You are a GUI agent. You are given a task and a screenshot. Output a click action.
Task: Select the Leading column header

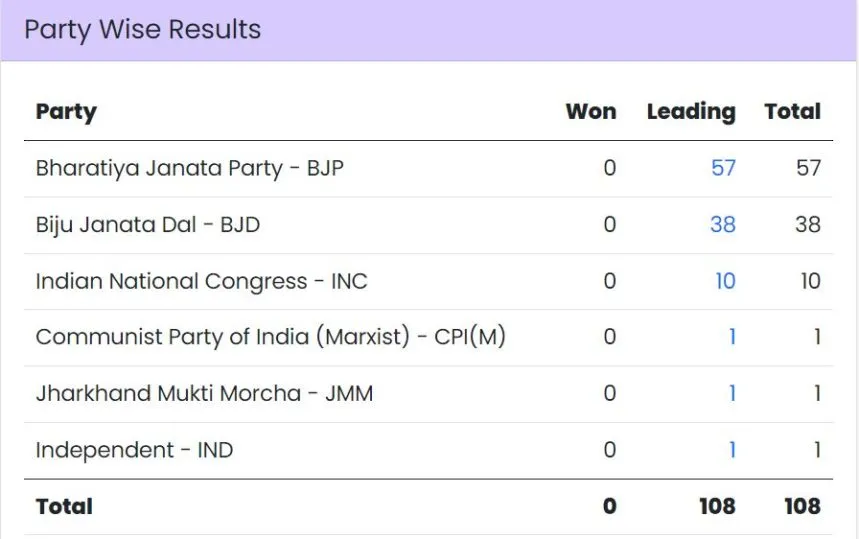coord(690,111)
